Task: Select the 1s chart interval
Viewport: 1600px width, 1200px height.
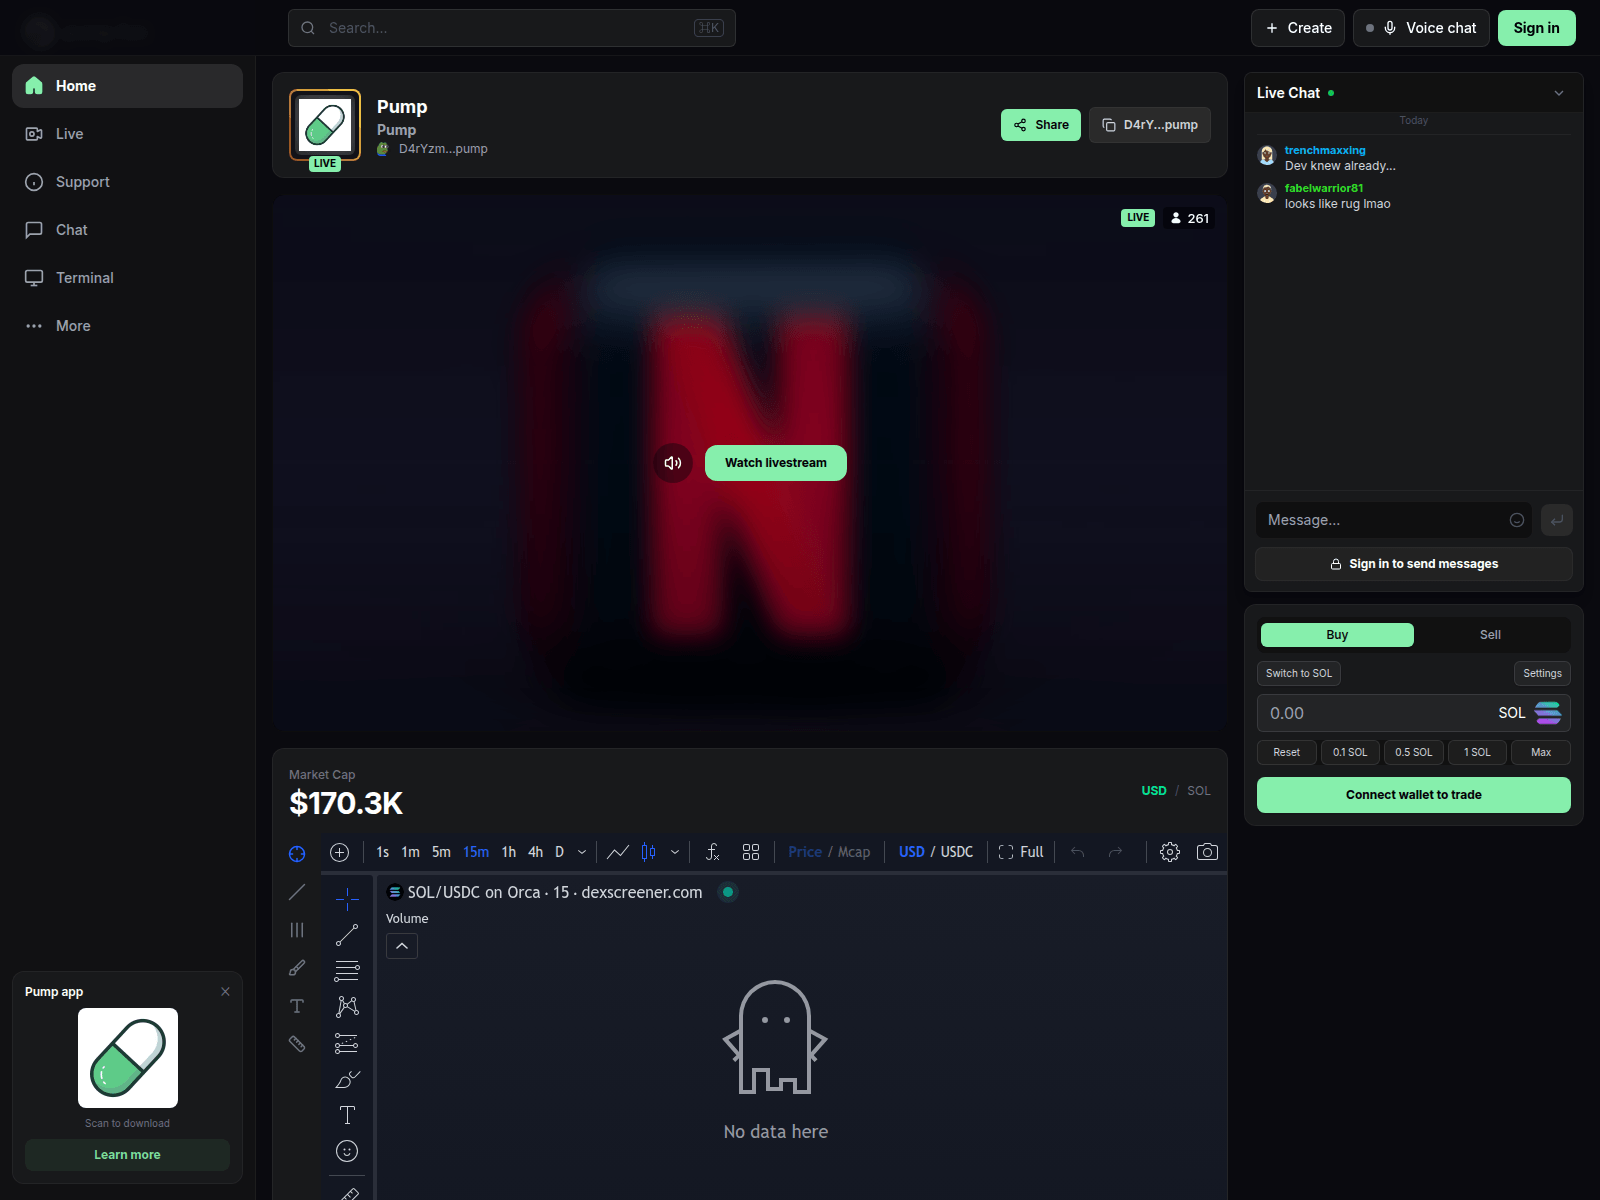Action: click(383, 852)
